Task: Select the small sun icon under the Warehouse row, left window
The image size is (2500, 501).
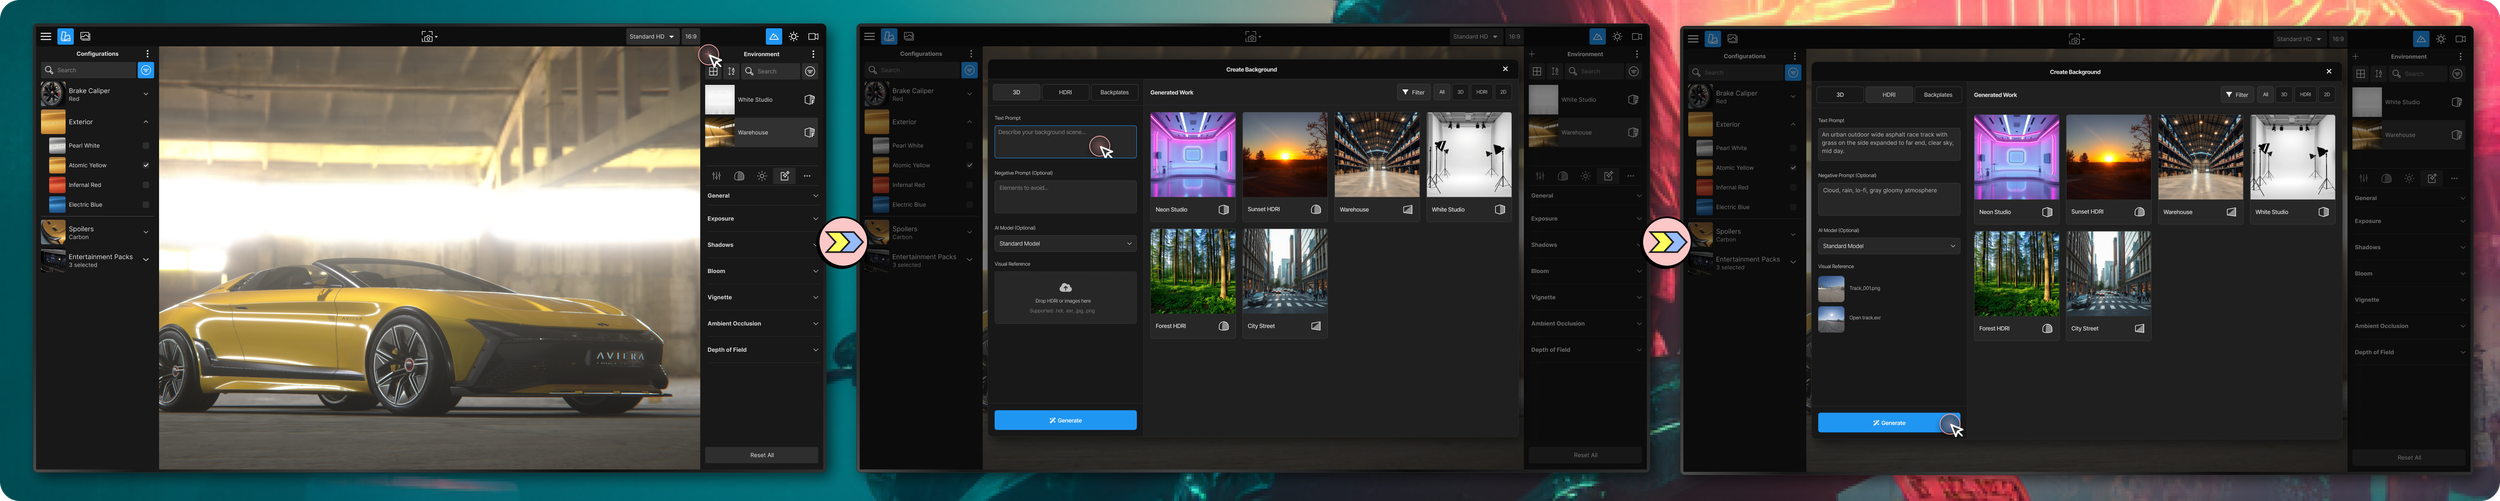Action: click(x=762, y=176)
